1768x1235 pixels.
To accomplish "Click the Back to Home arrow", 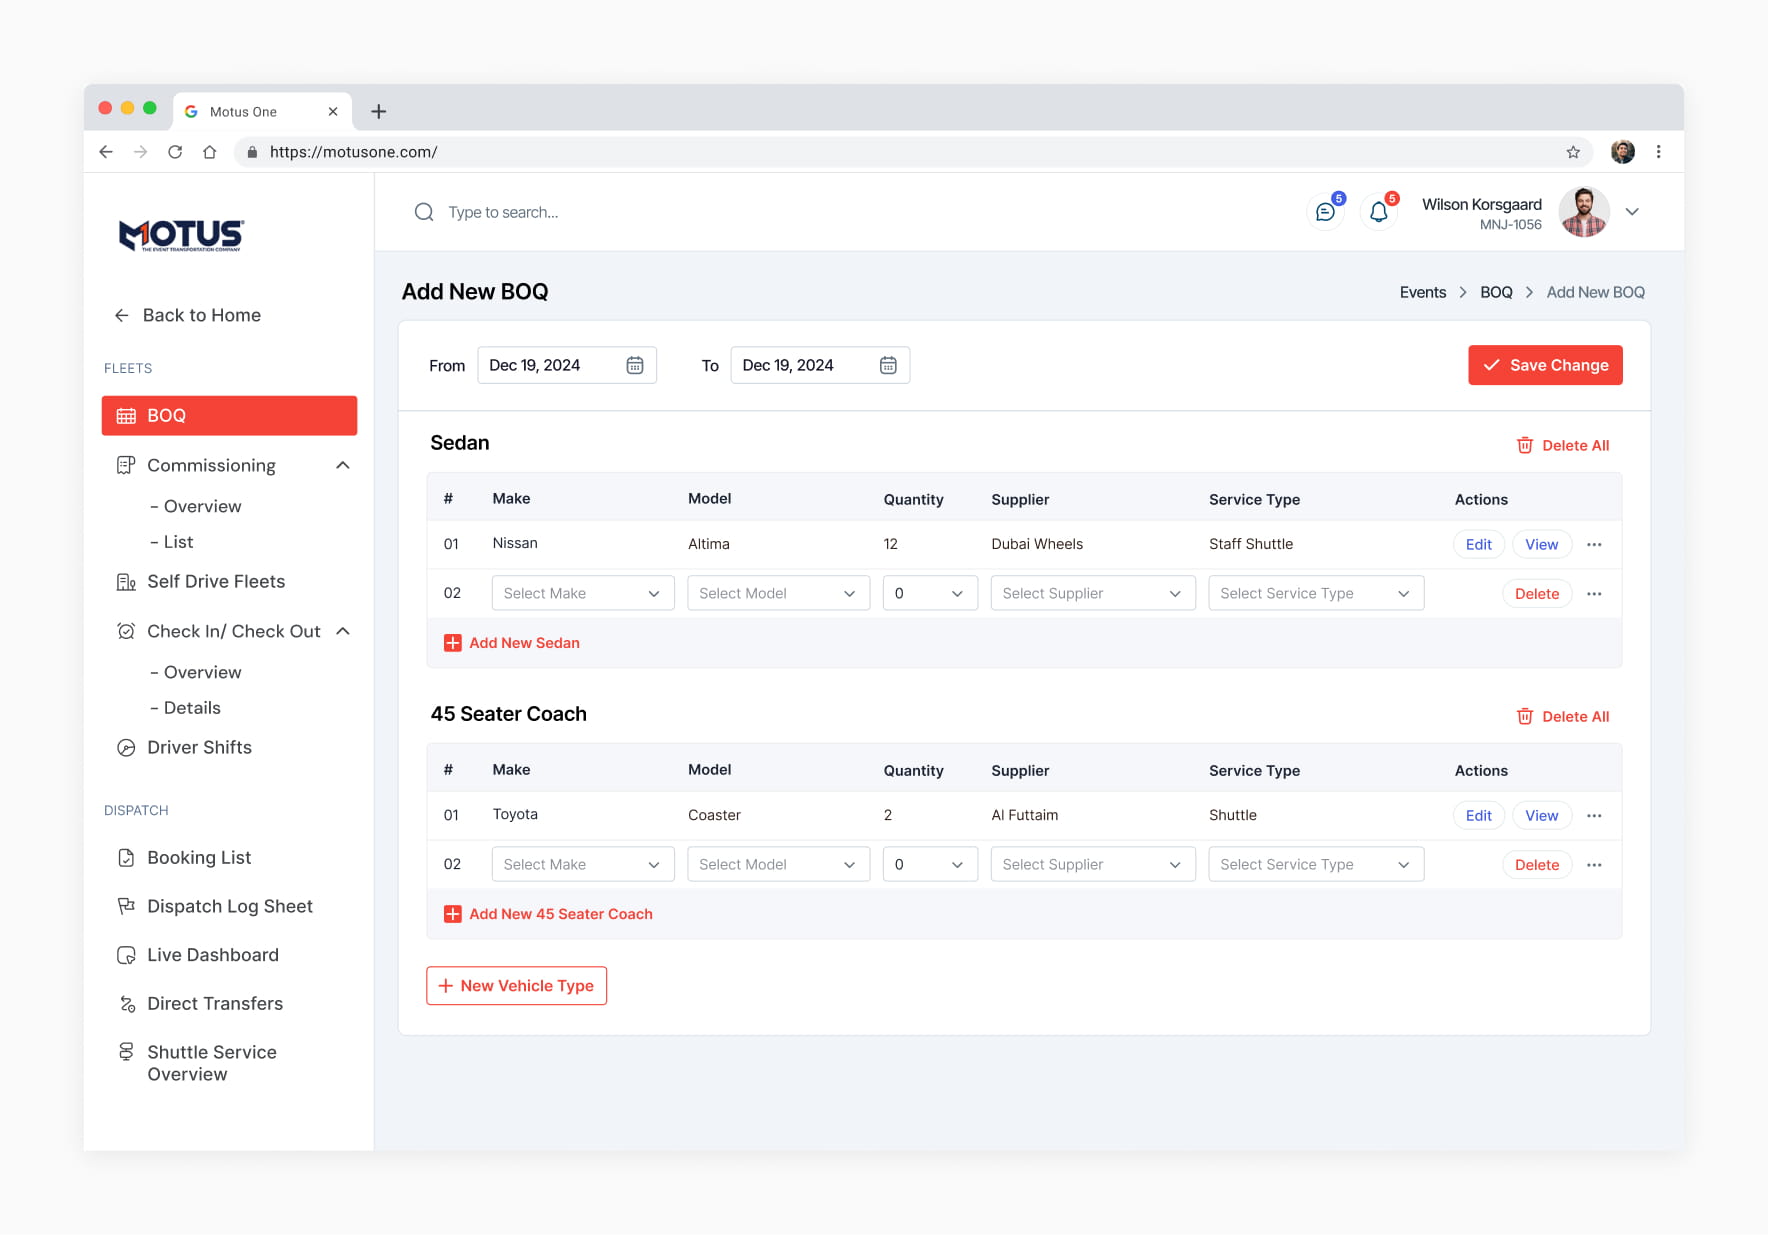I will [x=122, y=315].
